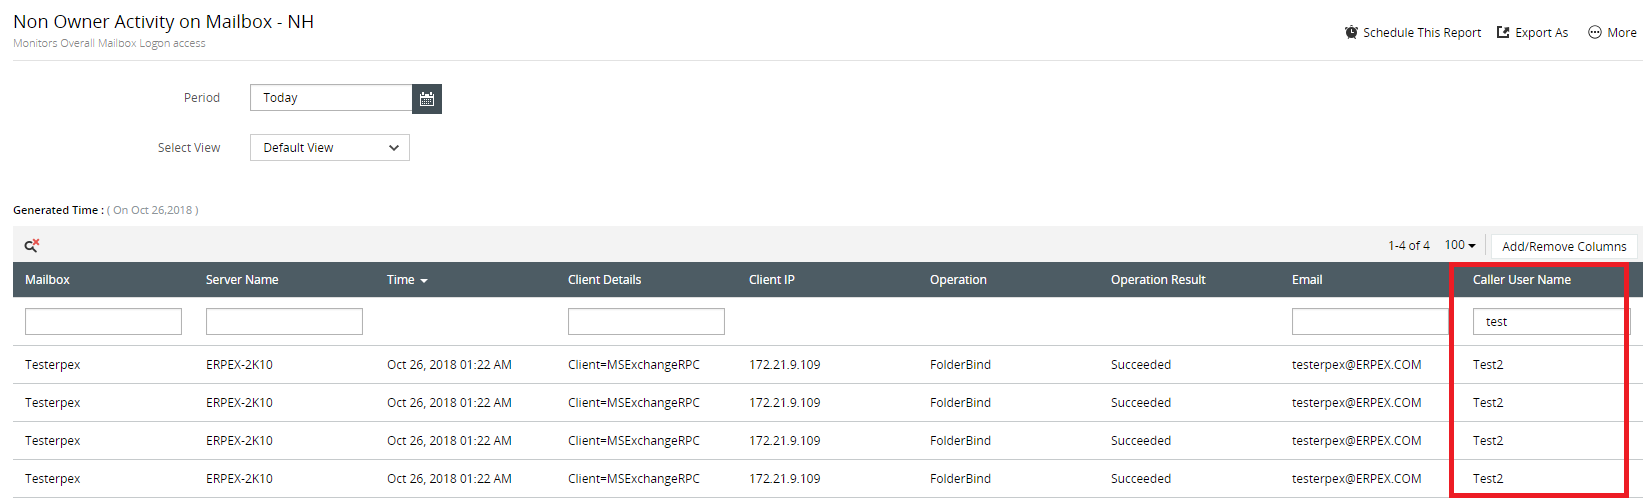1646x499 pixels.
Task: Click the Add/Remove Columns button
Action: pos(1564,246)
